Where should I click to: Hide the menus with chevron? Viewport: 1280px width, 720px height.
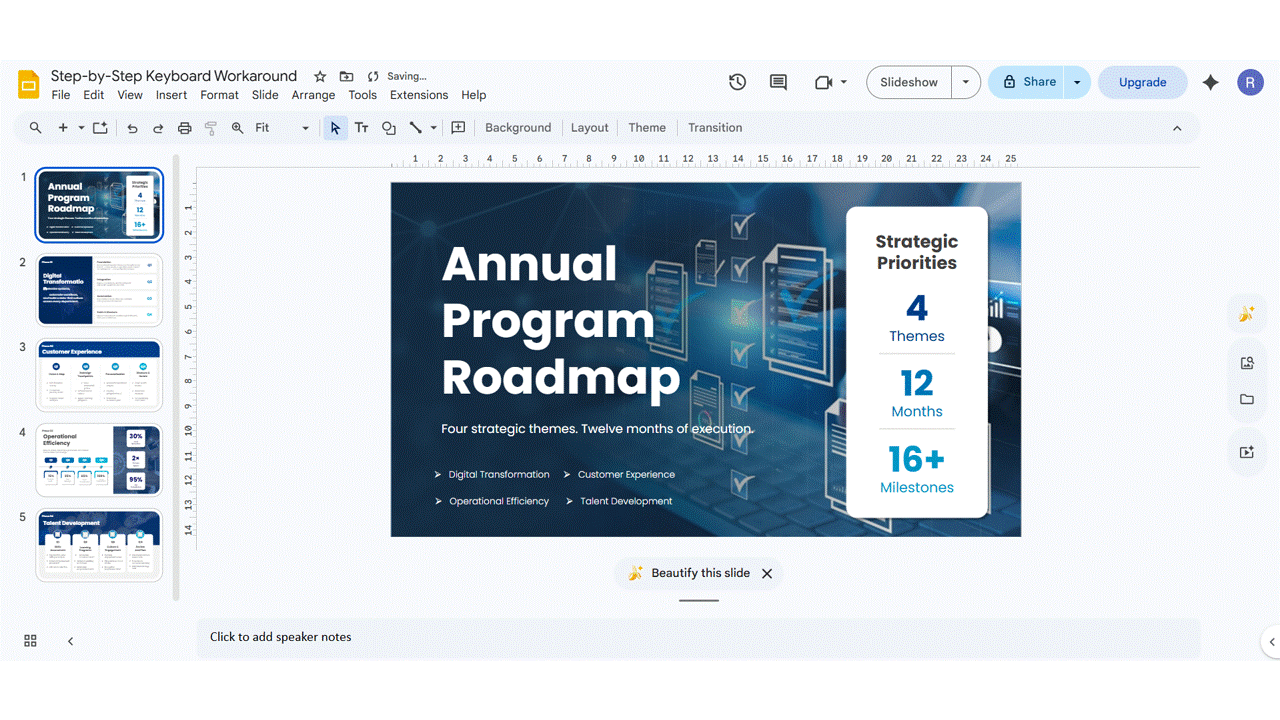(x=1177, y=128)
